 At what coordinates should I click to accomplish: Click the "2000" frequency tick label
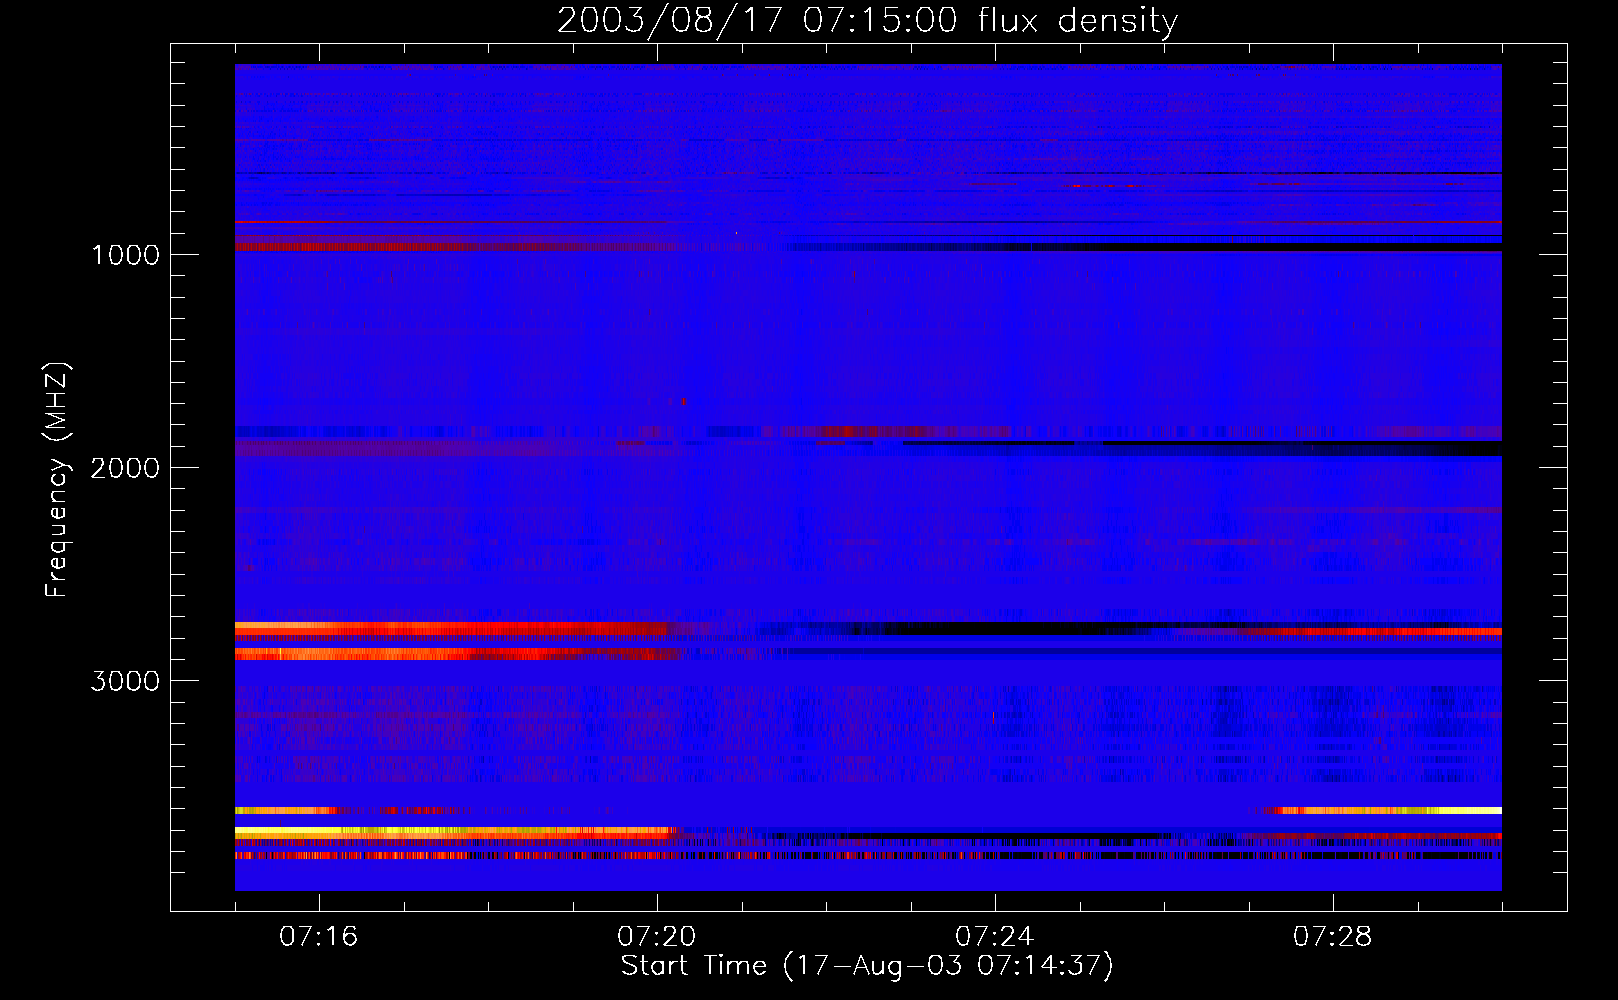125,468
